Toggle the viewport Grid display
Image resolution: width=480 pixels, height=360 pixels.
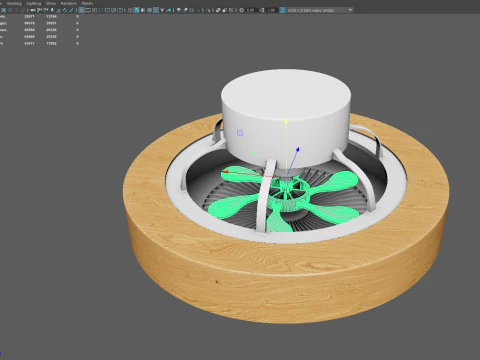(81, 10)
